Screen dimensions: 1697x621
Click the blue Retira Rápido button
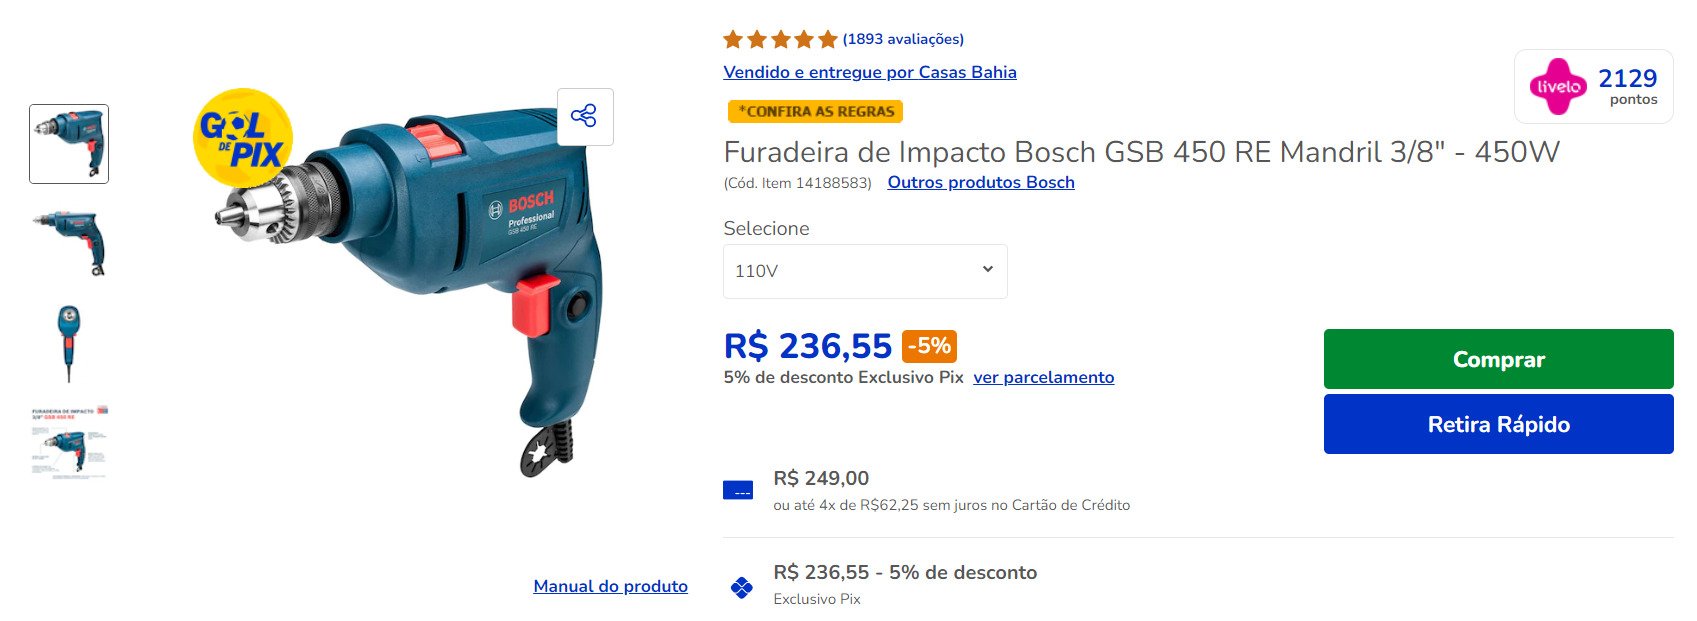point(1498,424)
